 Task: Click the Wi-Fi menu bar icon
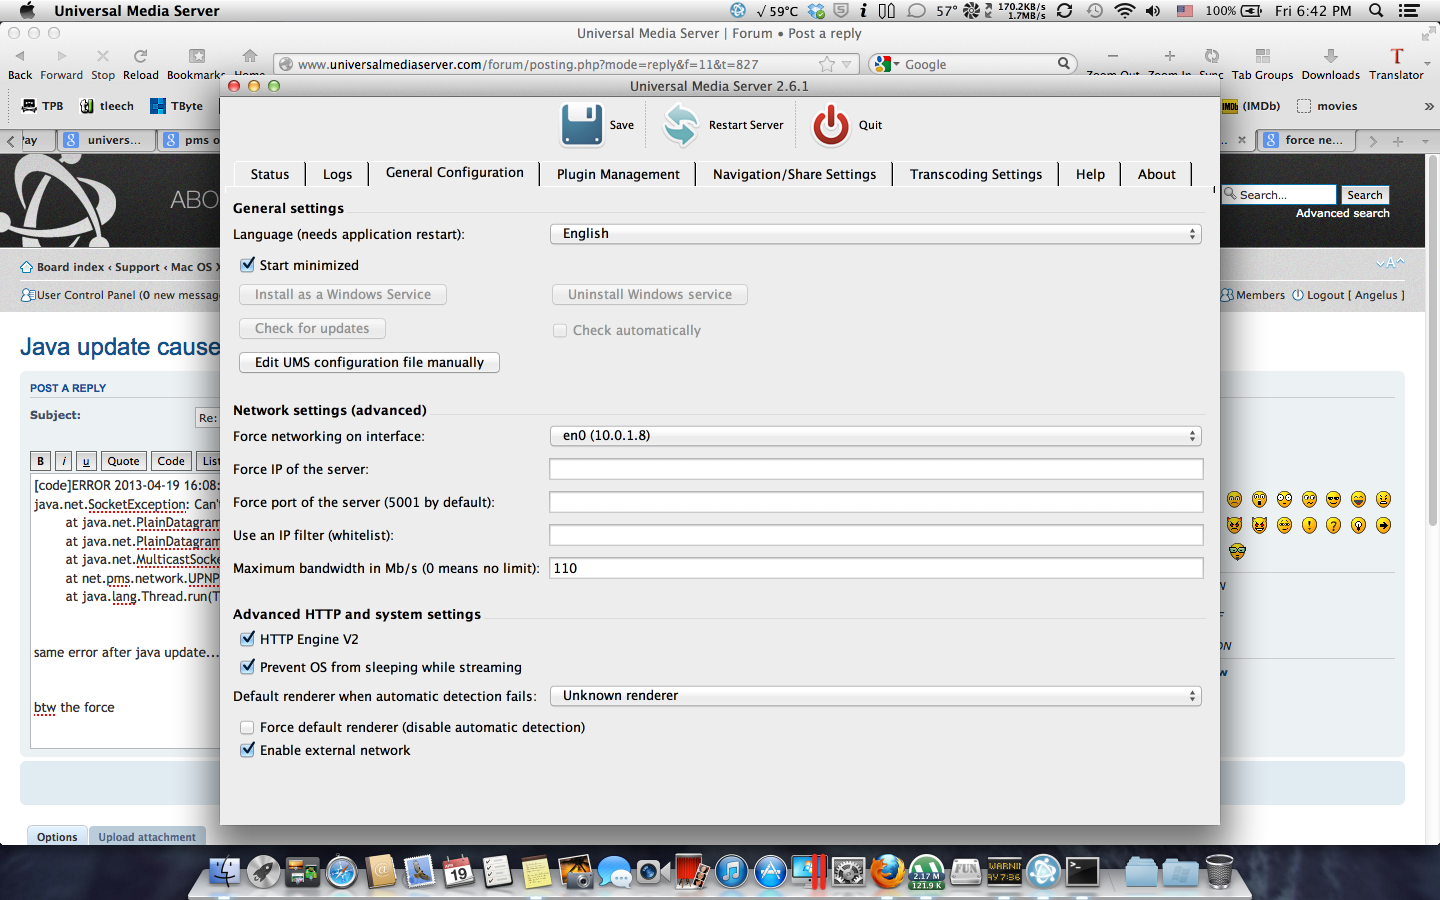(x=1125, y=11)
